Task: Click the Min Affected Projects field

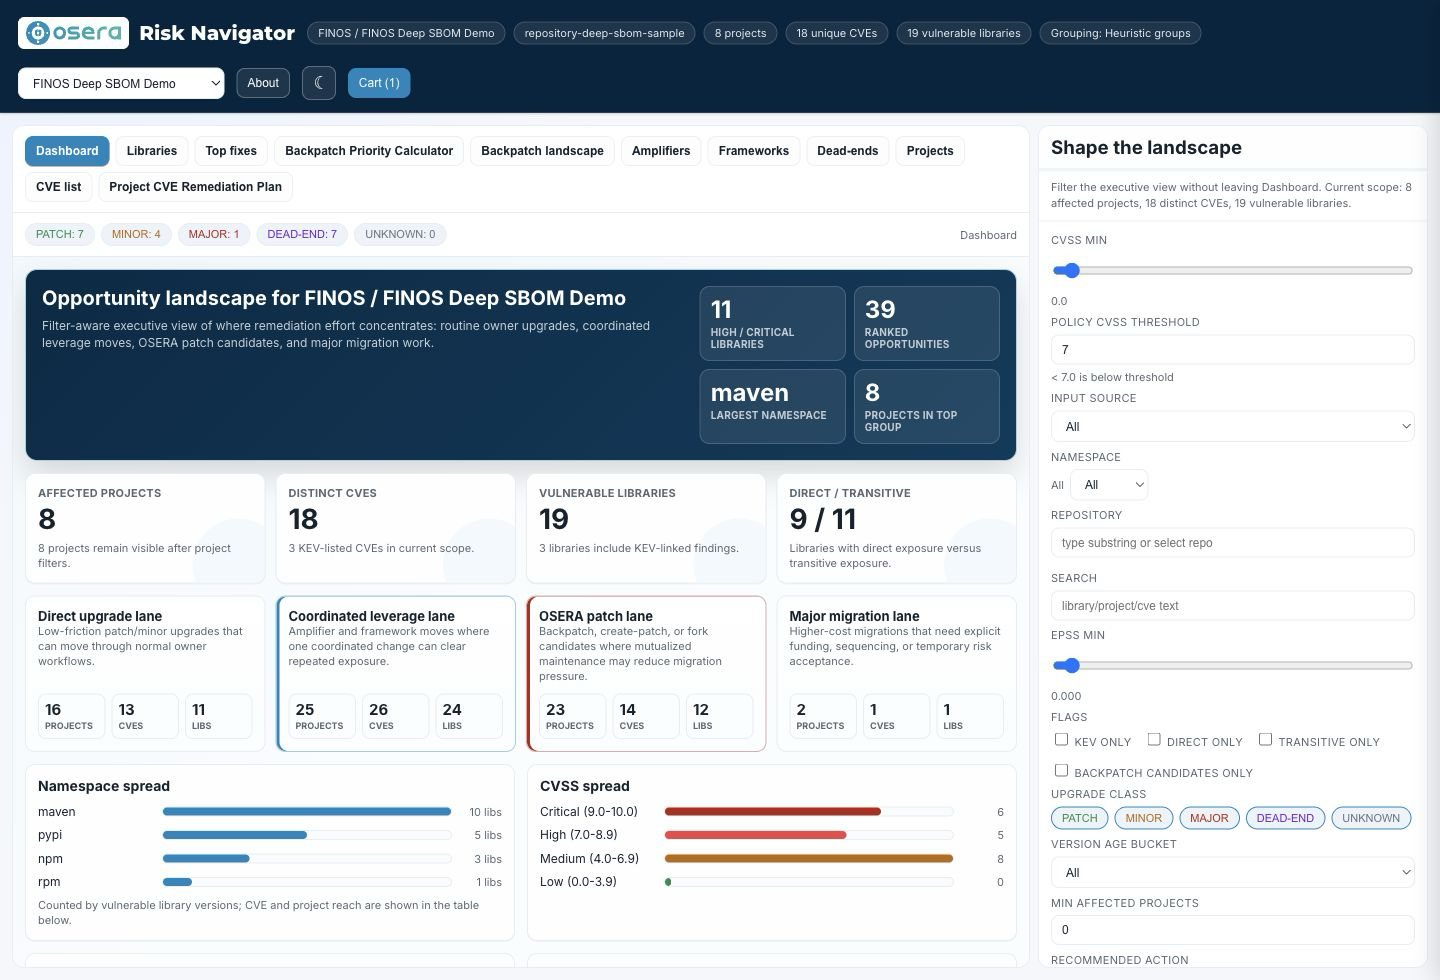Action: click(x=1232, y=930)
